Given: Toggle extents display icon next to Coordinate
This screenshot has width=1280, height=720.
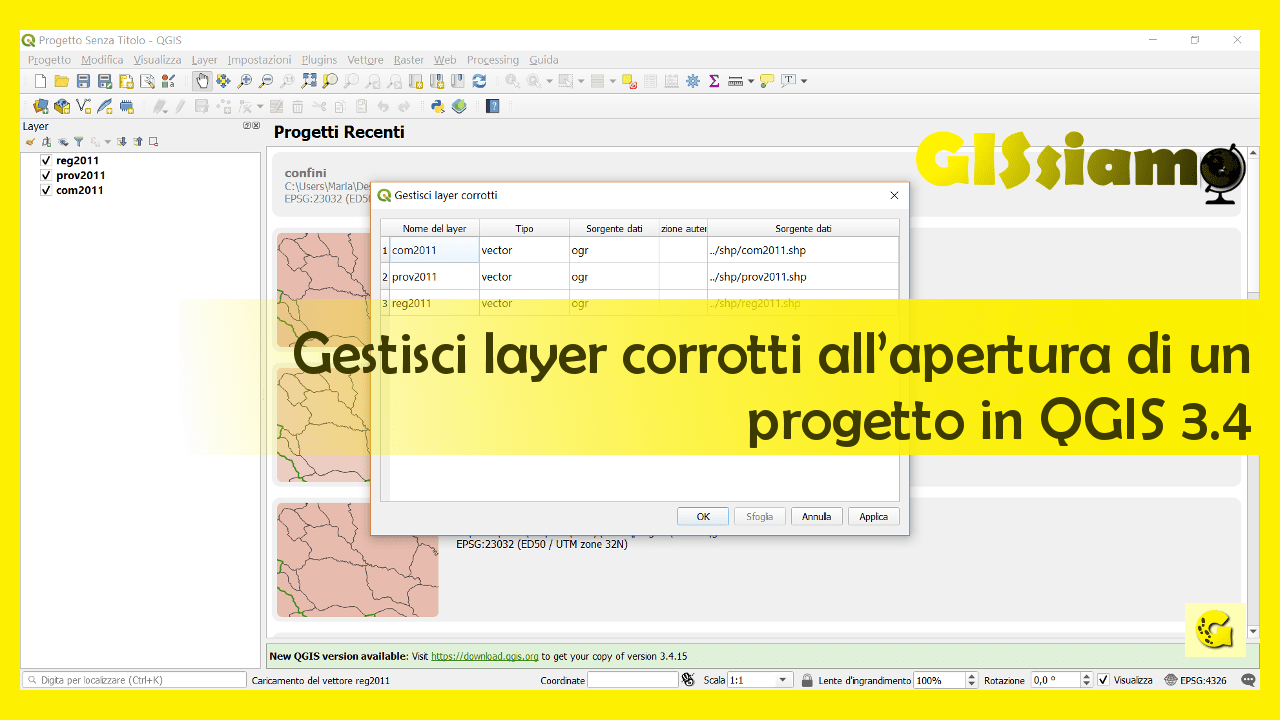Looking at the screenshot, I should tap(688, 680).
